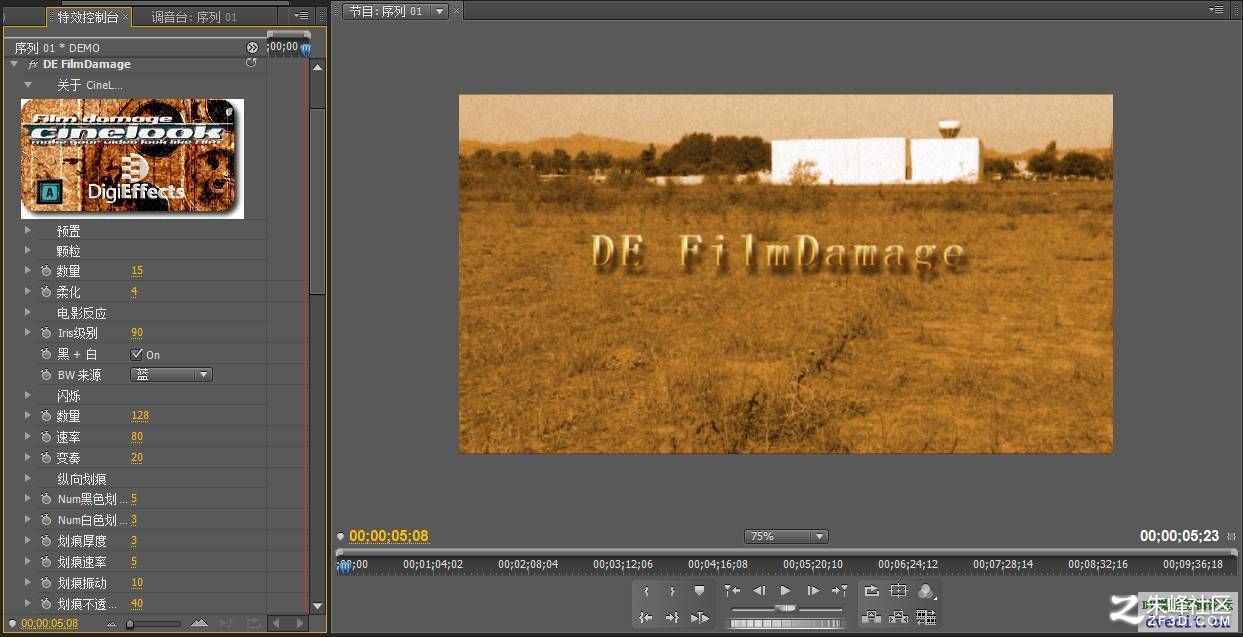Click the 颗粒 数量 value 15
The height and width of the screenshot is (637, 1243).
pyautogui.click(x=137, y=271)
